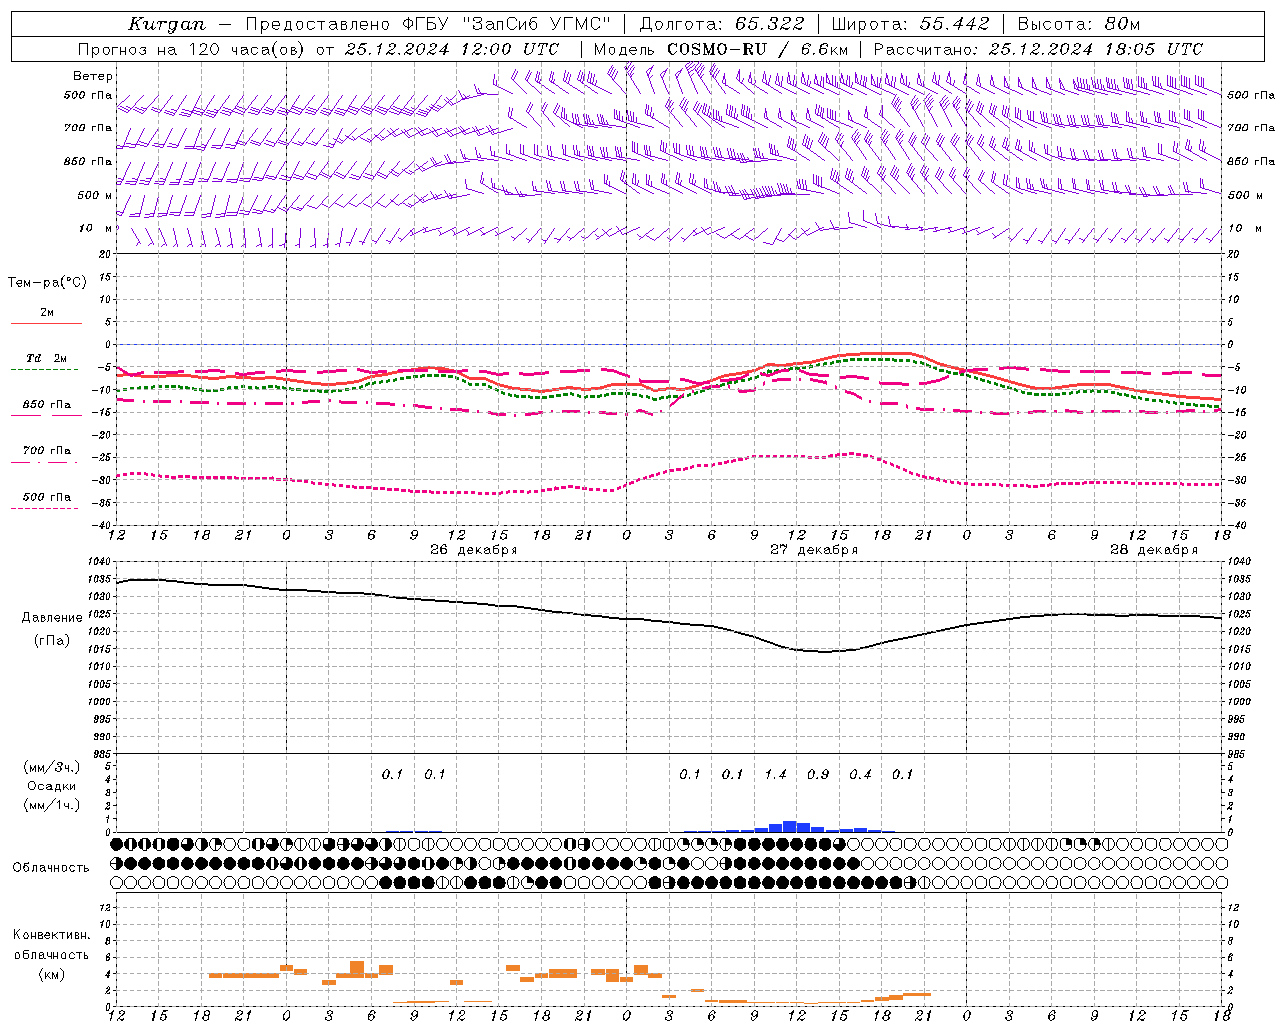Click the 700 гПа temperature legend entry

(47, 451)
